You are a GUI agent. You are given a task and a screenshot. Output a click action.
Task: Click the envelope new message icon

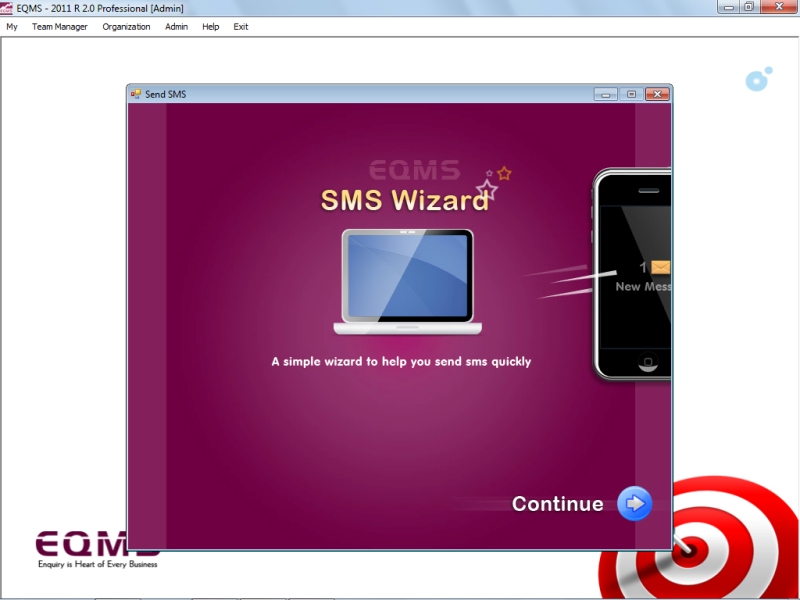[x=660, y=268]
